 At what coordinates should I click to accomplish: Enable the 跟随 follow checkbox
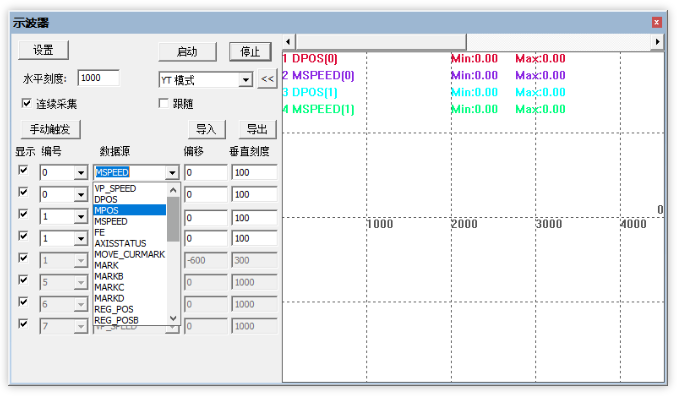[x=163, y=103]
